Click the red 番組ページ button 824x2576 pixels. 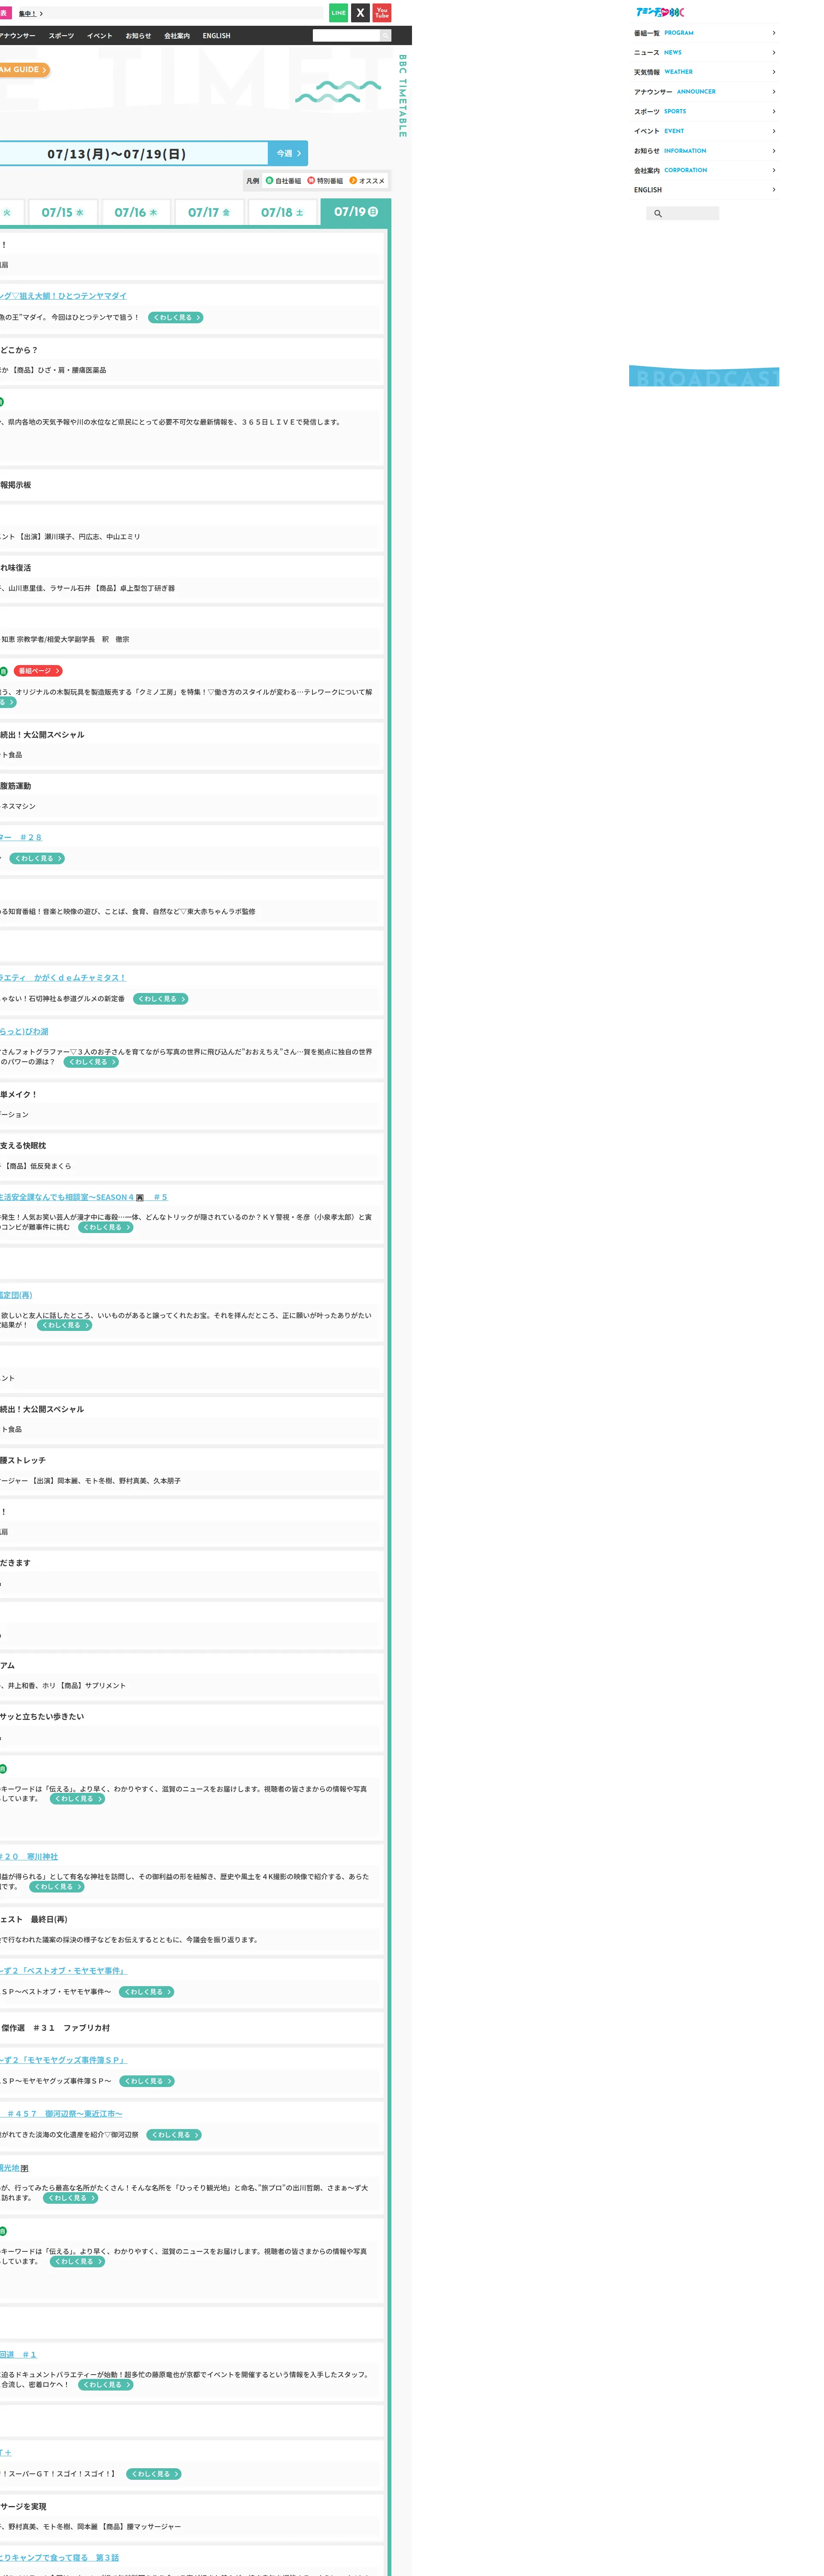(x=38, y=671)
